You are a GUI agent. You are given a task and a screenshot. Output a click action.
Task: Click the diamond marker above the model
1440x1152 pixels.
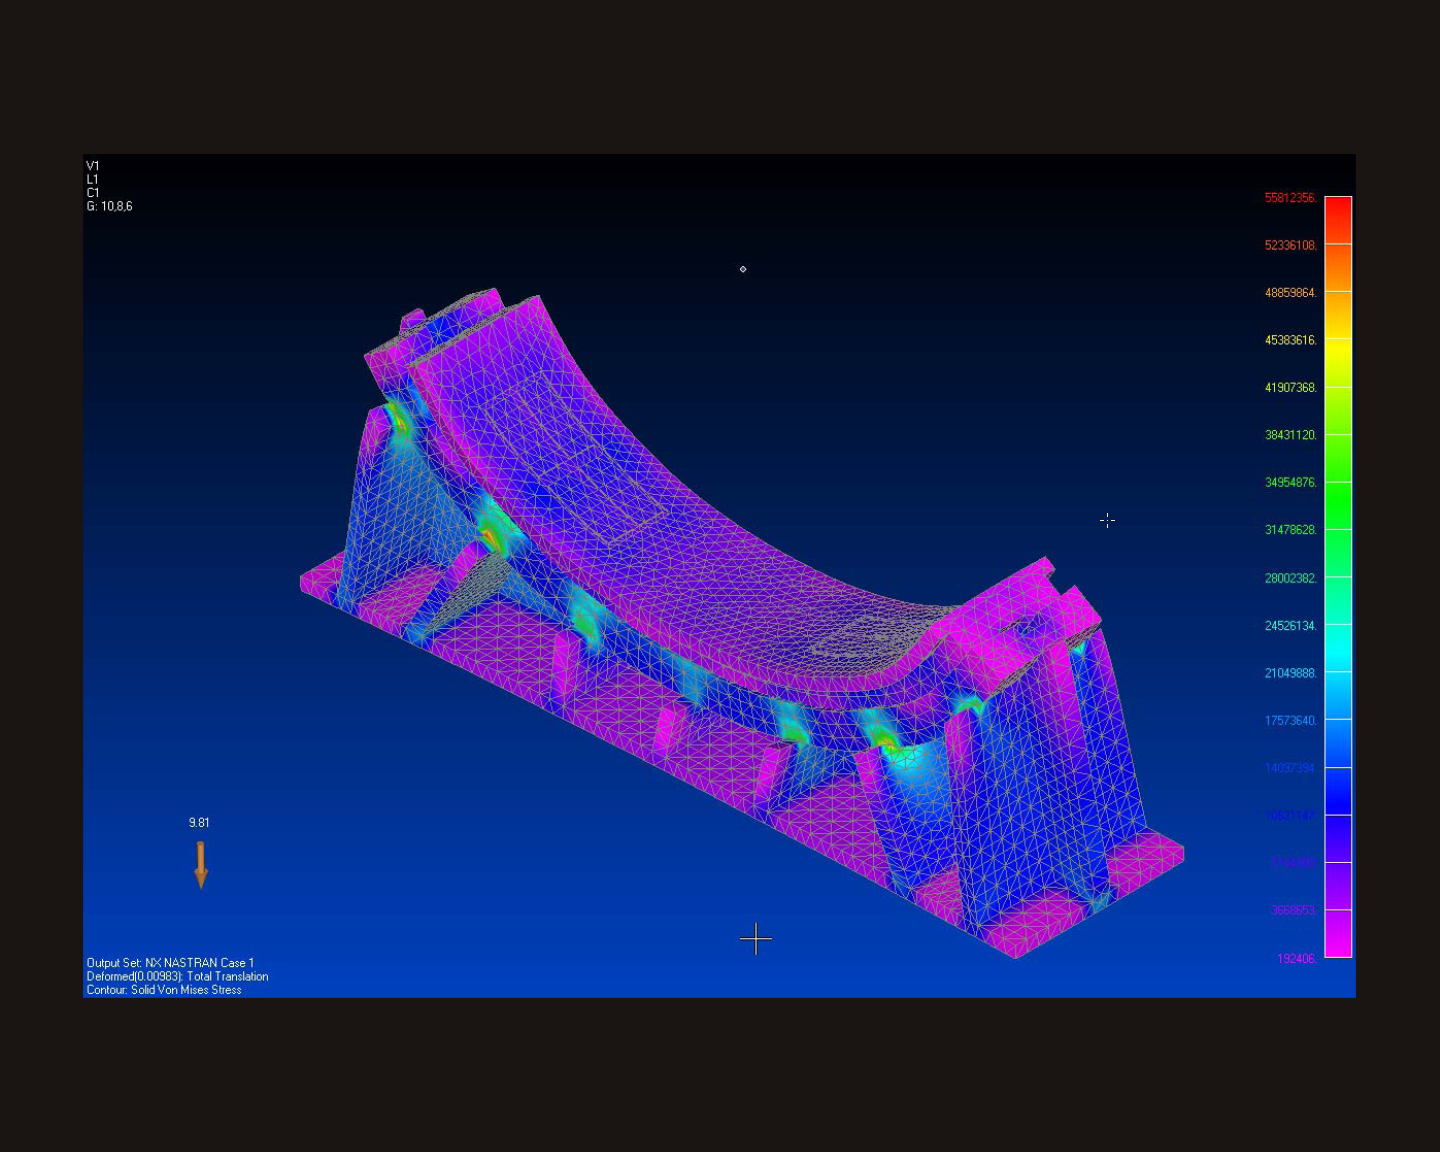(x=742, y=269)
